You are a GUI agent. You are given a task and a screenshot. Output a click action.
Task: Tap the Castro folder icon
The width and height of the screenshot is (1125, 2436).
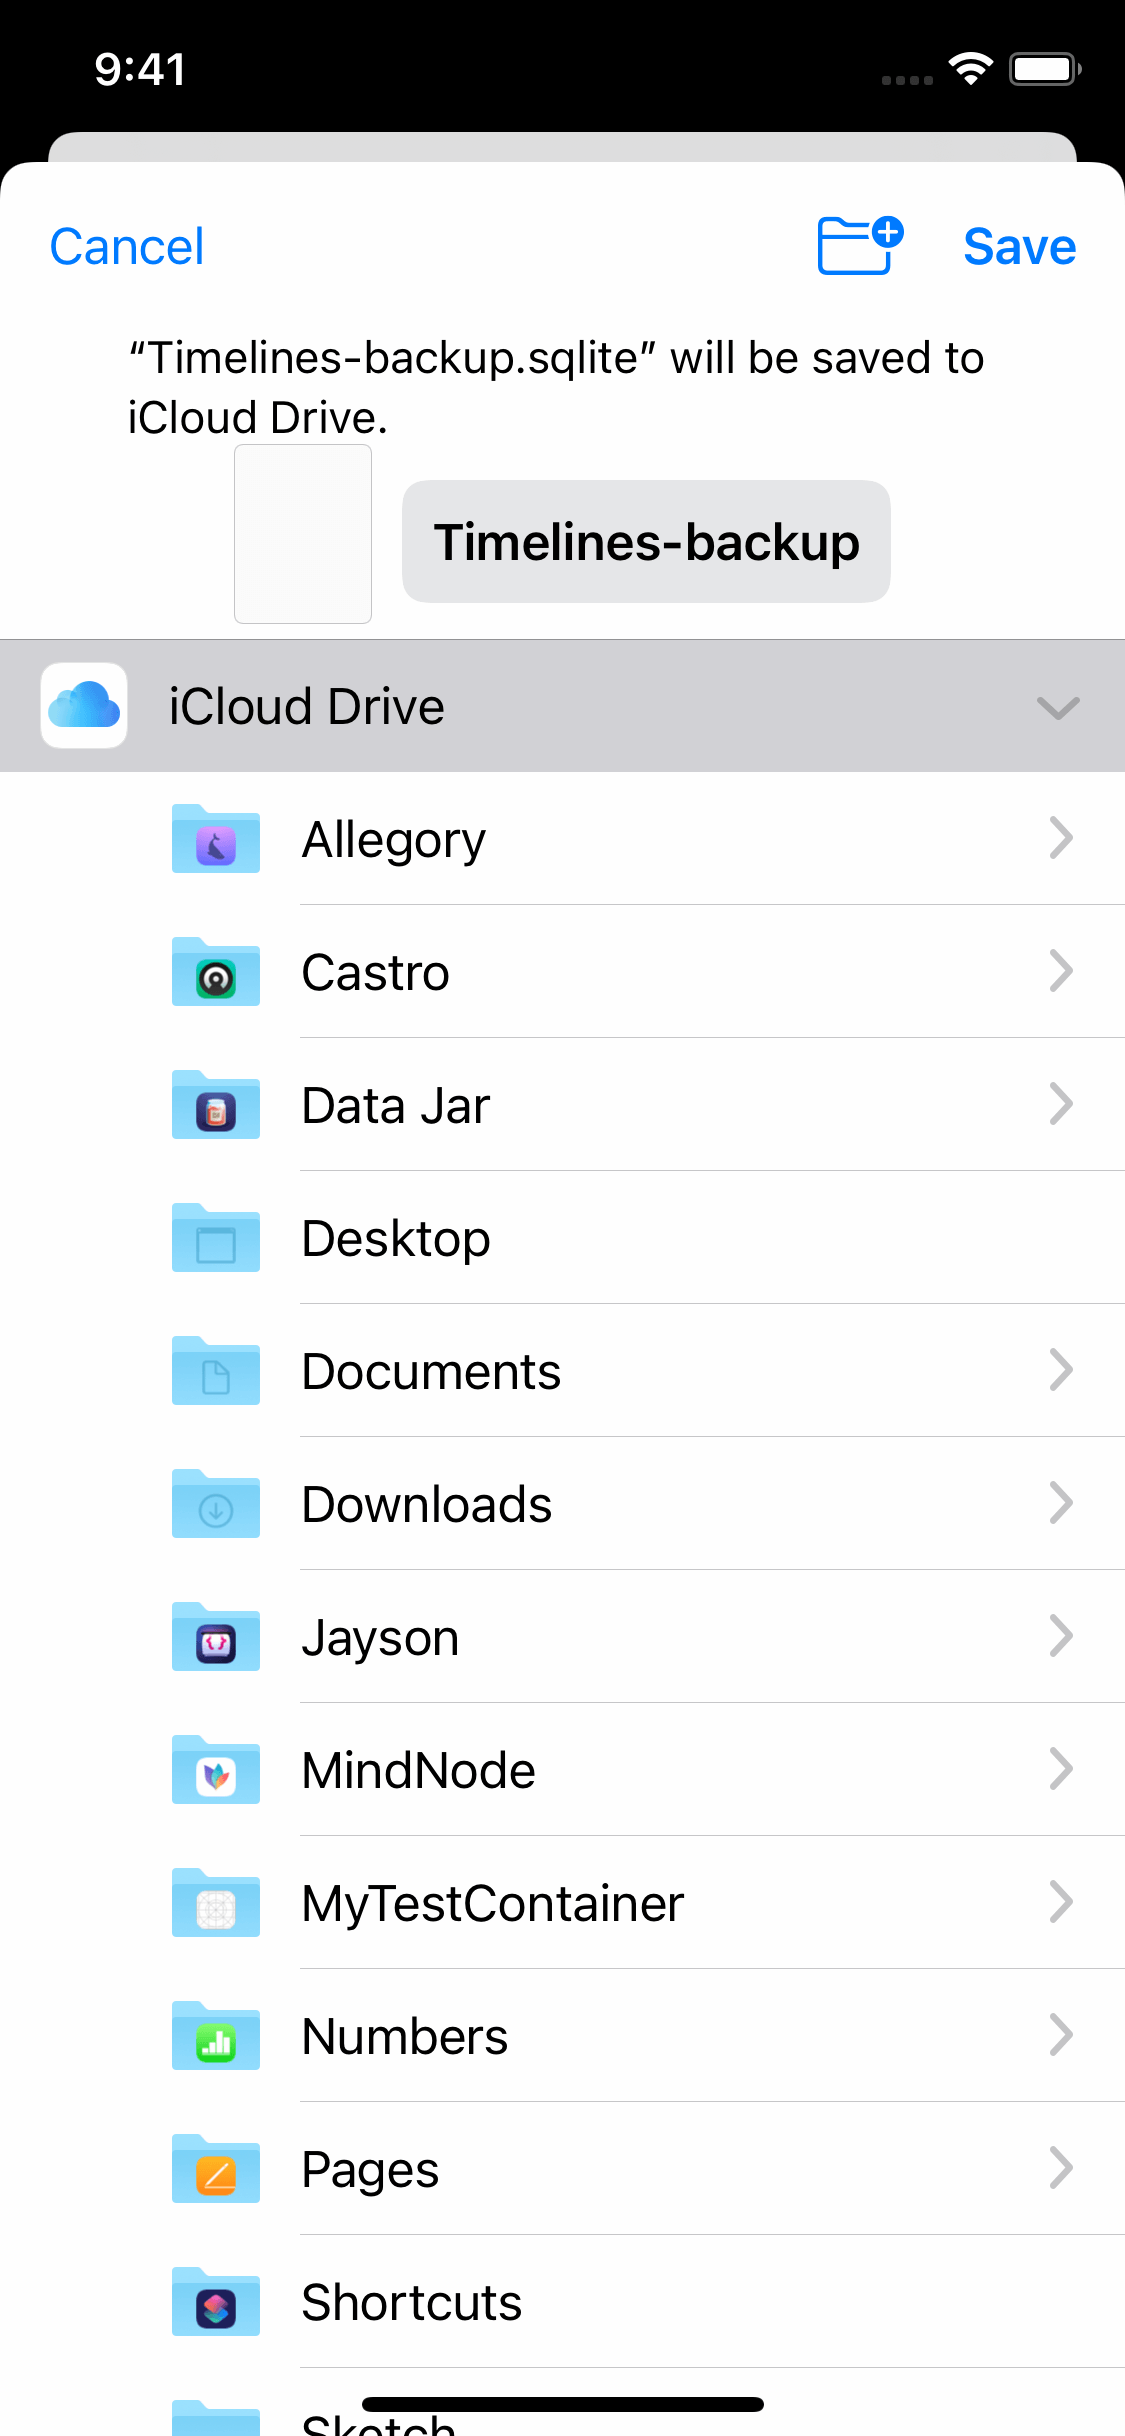tap(216, 972)
